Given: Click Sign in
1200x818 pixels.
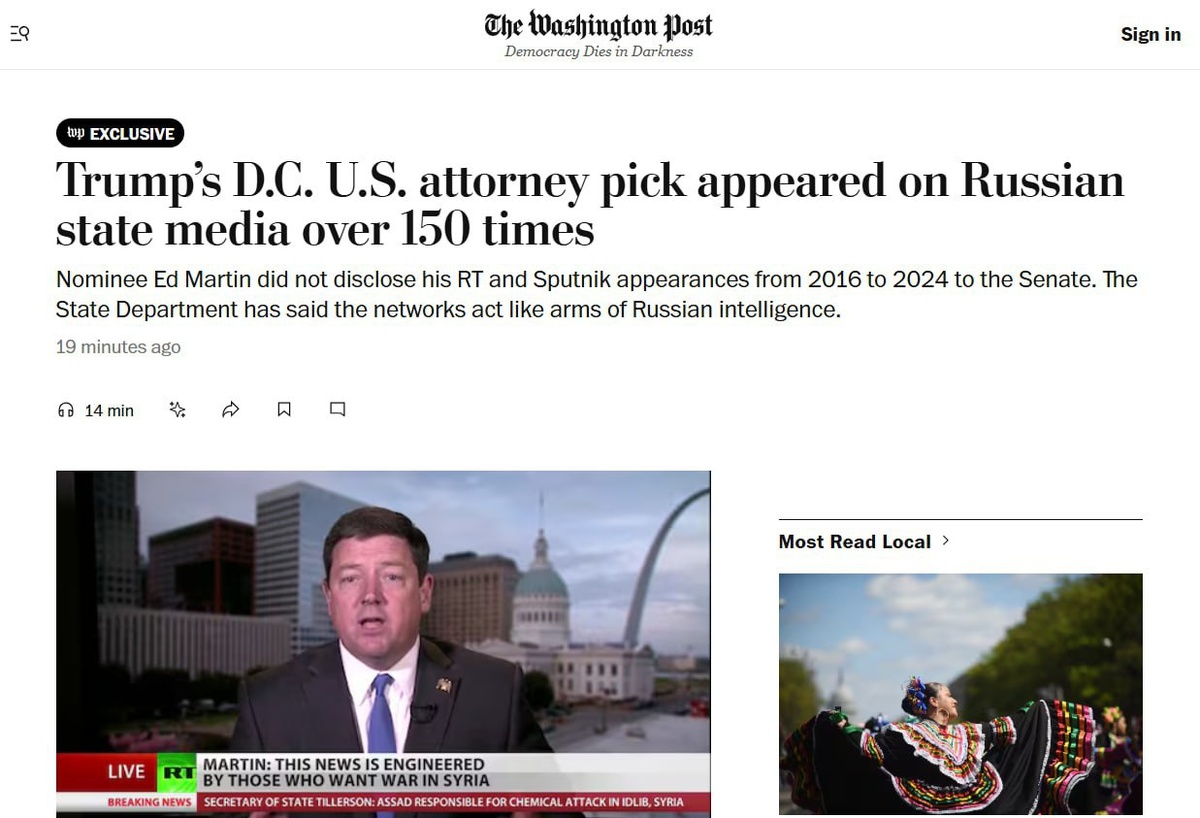Looking at the screenshot, I should 1151,34.
